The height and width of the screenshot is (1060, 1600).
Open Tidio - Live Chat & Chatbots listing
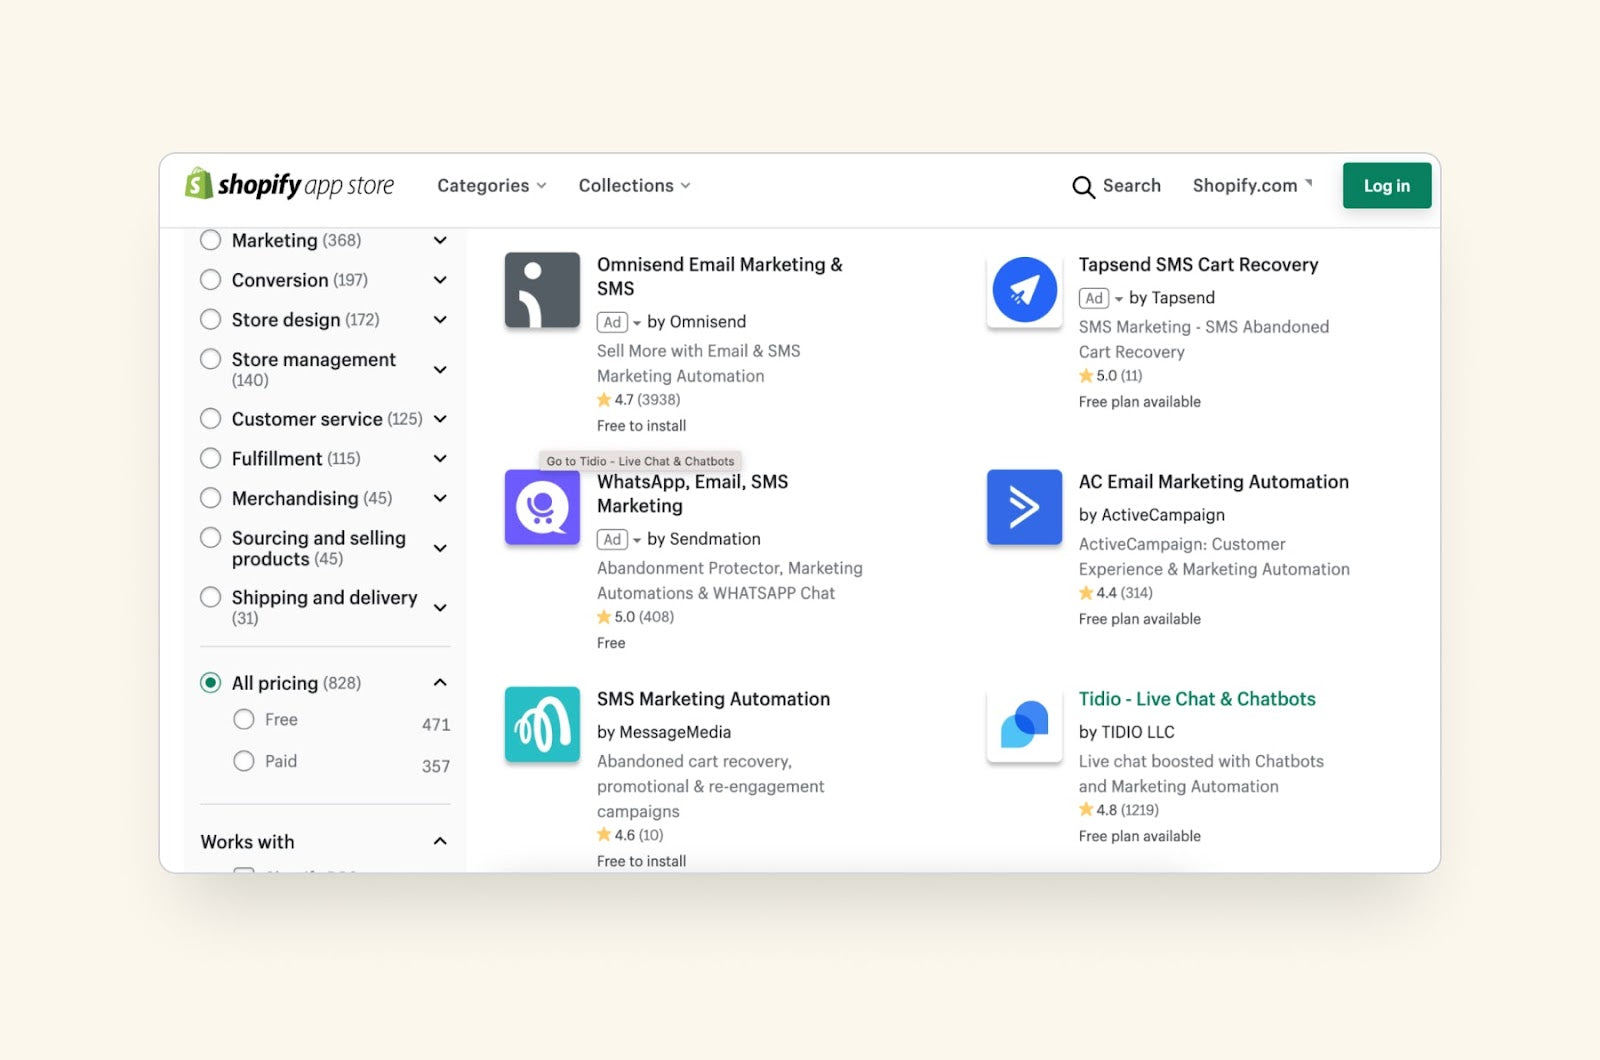coord(1197,698)
